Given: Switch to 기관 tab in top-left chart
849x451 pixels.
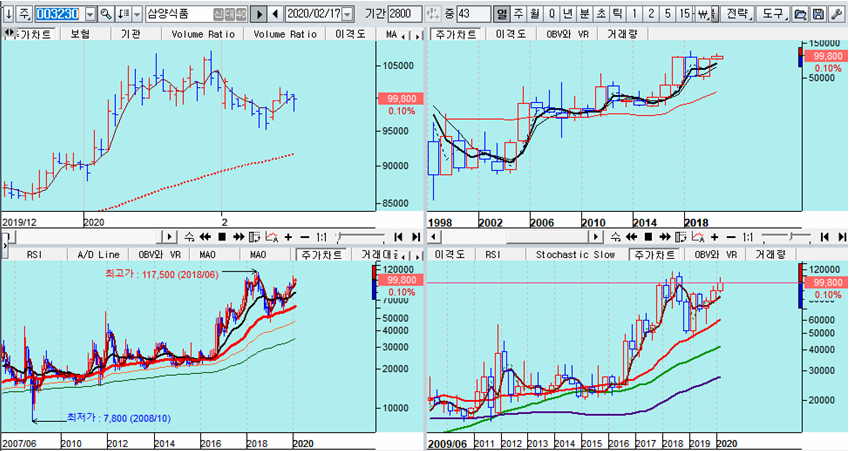Looking at the screenshot, I should click(131, 34).
